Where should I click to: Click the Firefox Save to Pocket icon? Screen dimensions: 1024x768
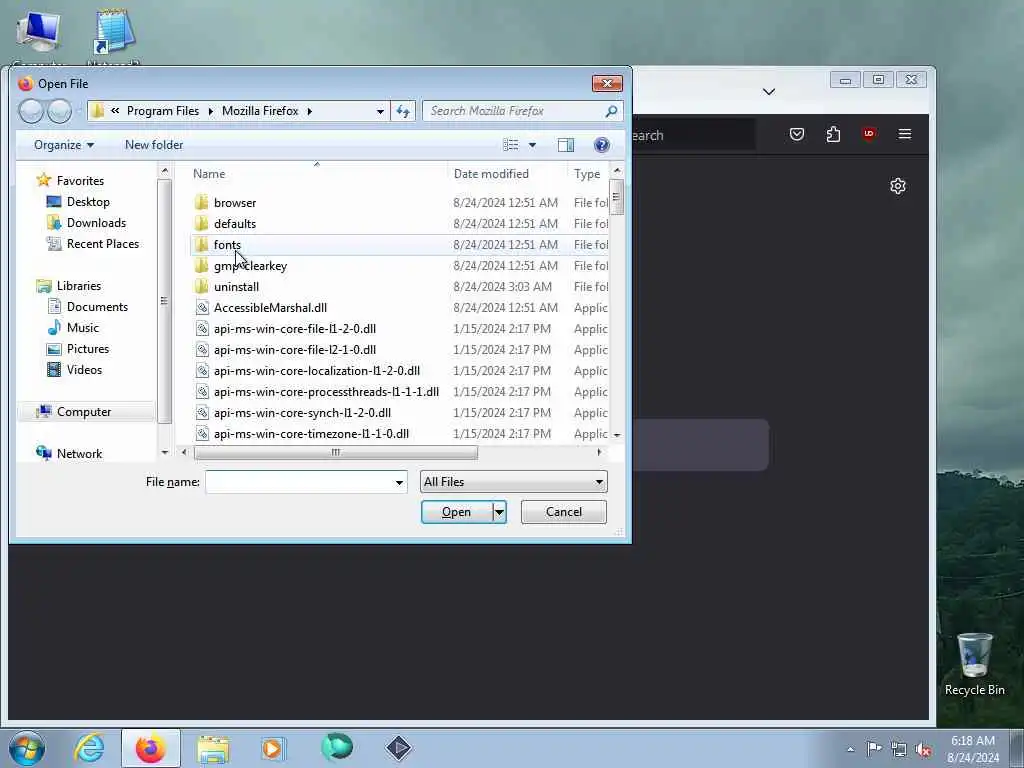pyautogui.click(x=797, y=135)
